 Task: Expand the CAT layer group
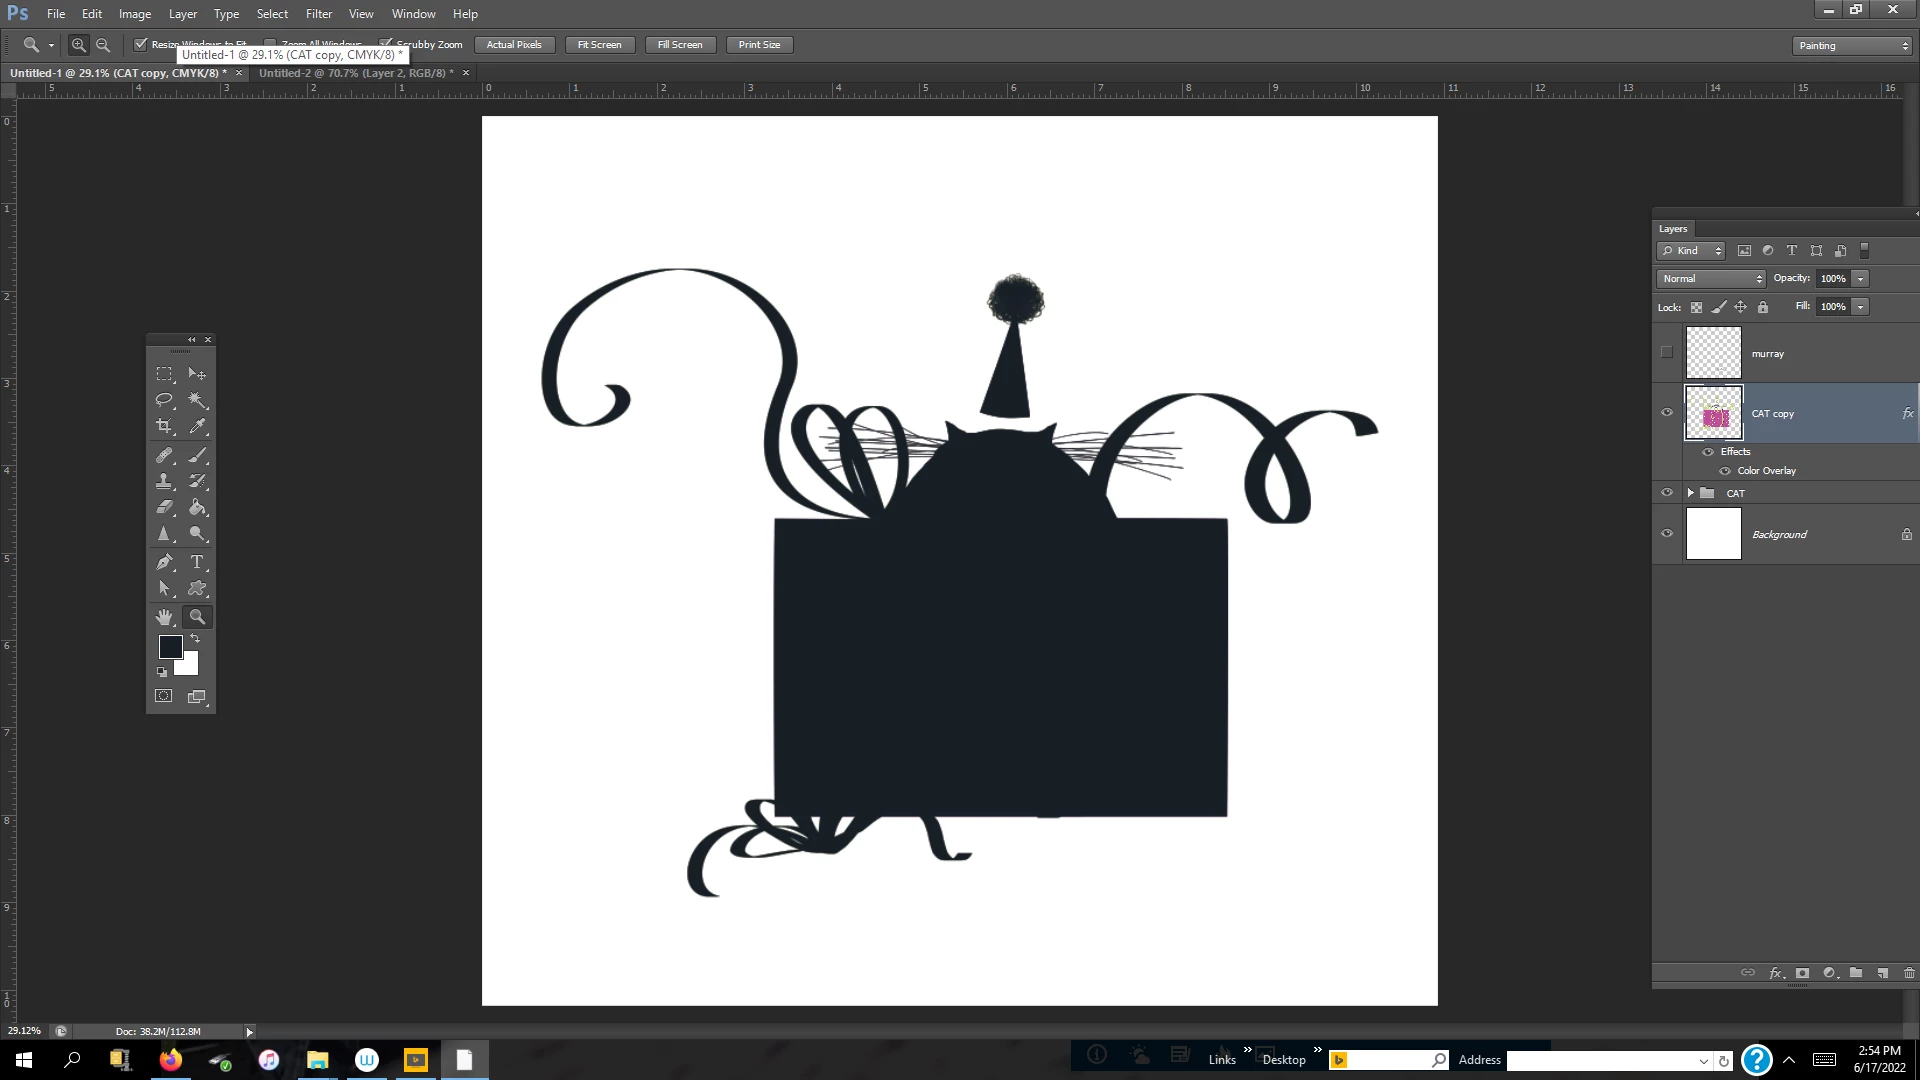click(1691, 493)
